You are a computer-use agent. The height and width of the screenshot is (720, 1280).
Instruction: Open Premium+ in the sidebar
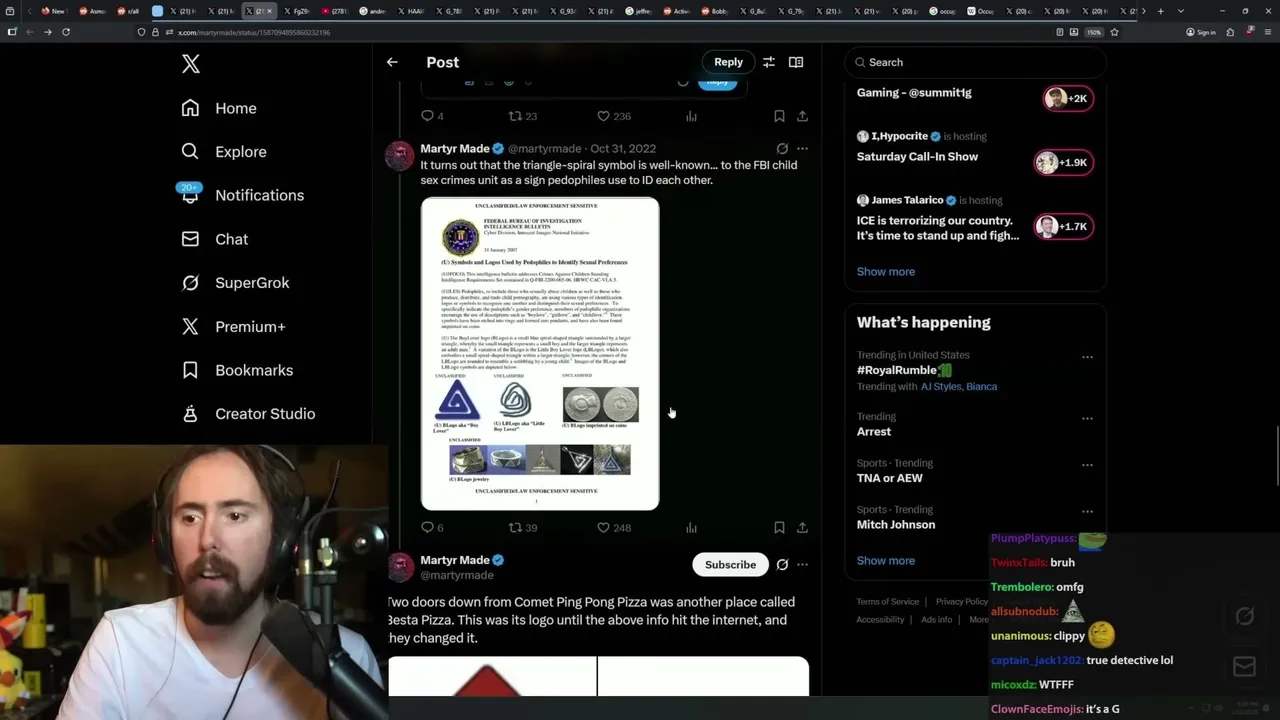tap(235, 327)
